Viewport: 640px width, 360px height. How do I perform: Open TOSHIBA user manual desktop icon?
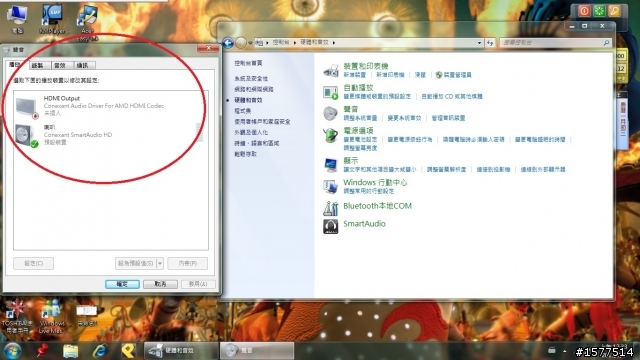point(16,317)
